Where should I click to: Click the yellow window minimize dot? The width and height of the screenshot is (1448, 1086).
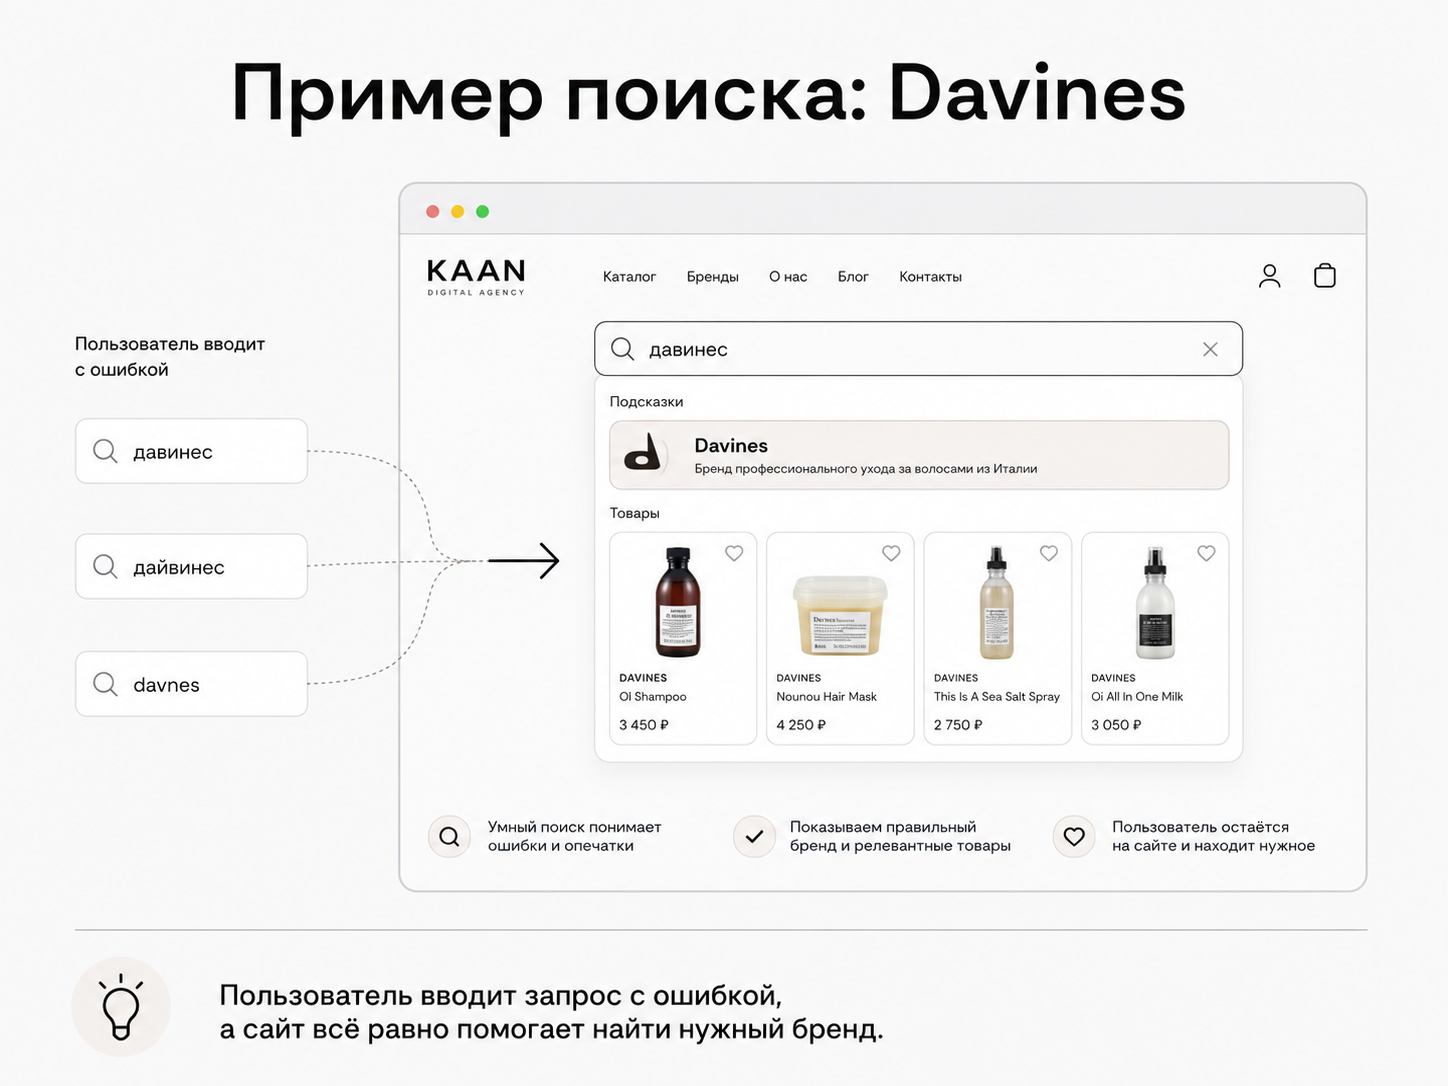(x=458, y=211)
